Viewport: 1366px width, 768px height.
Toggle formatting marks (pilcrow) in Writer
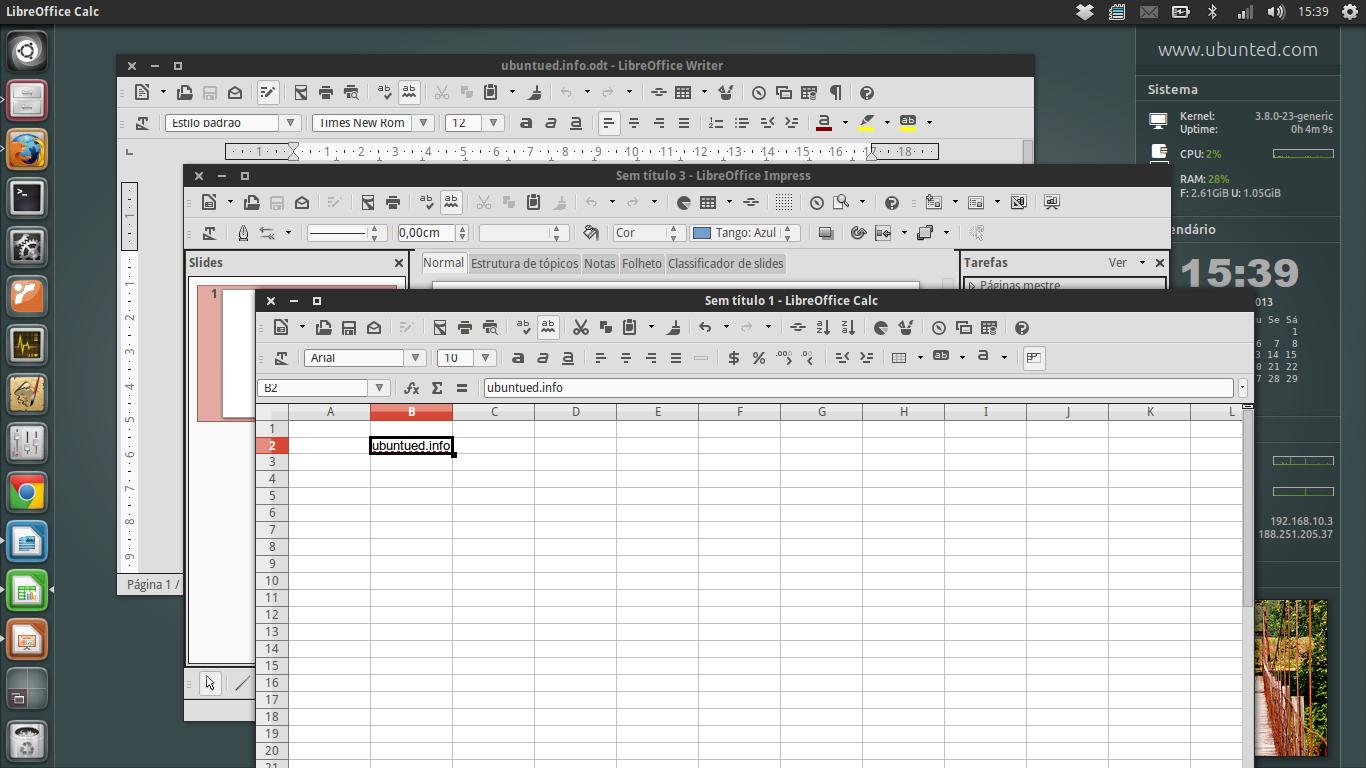point(835,93)
